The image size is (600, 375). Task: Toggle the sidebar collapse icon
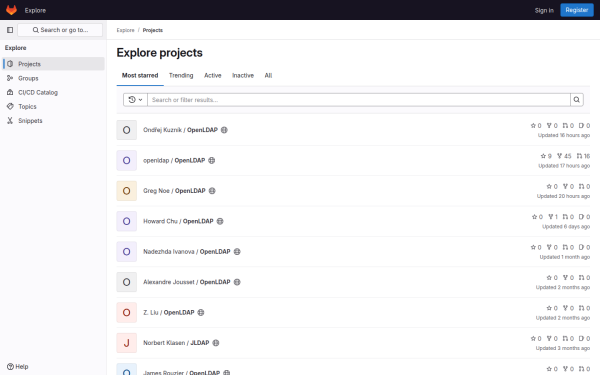click(x=10, y=30)
